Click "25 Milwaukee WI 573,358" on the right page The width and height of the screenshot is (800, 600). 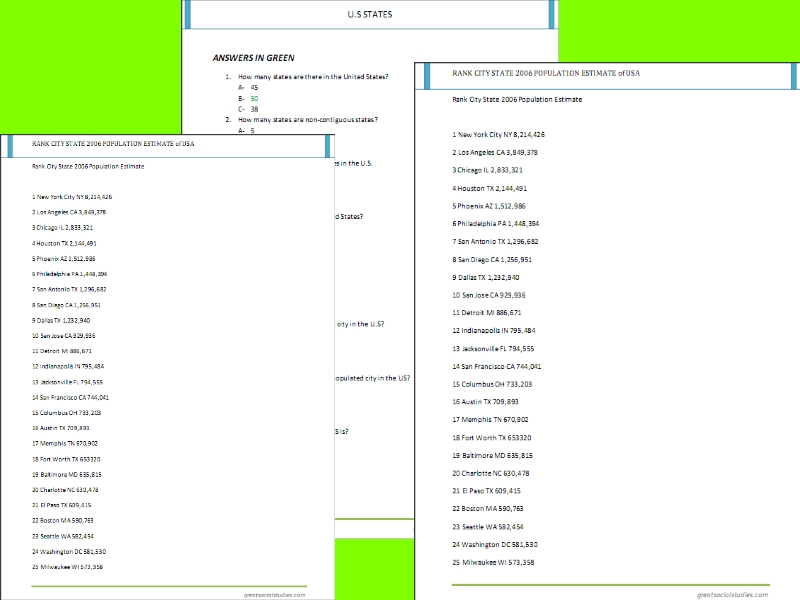tap(493, 563)
